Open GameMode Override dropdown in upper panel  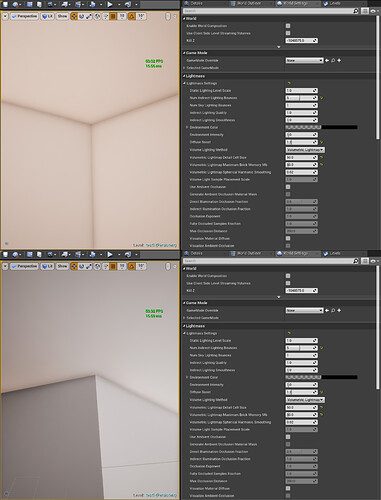click(304, 60)
